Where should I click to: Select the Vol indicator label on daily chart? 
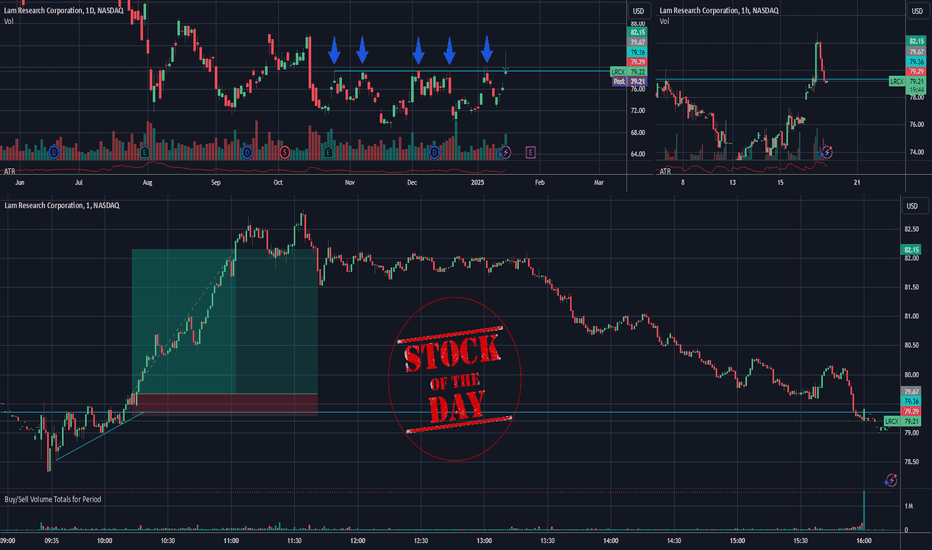click(8, 21)
